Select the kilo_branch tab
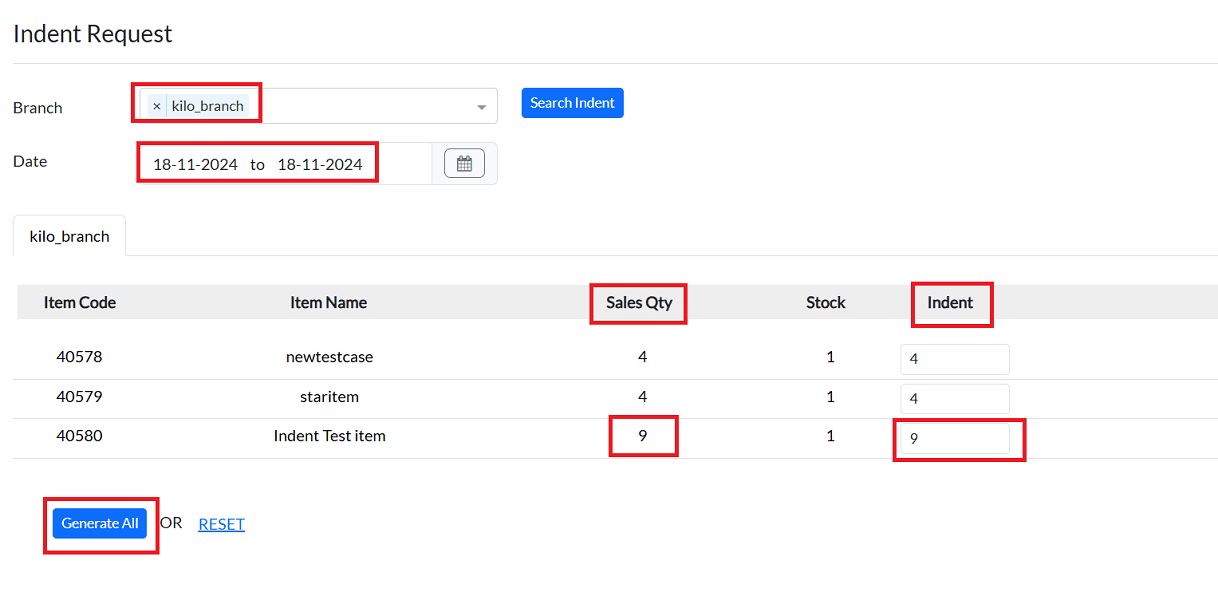Image resolution: width=1218 pixels, height=600 pixels. click(x=70, y=237)
